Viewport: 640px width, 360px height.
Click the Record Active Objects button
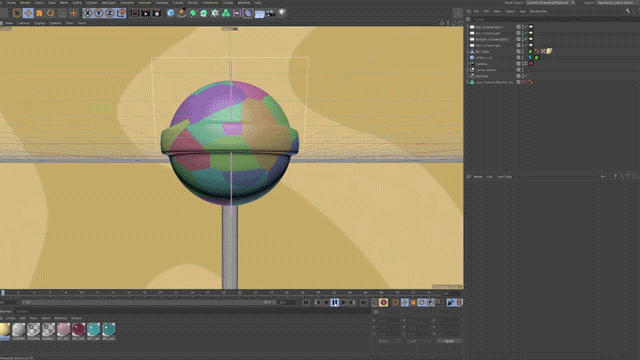click(375, 302)
